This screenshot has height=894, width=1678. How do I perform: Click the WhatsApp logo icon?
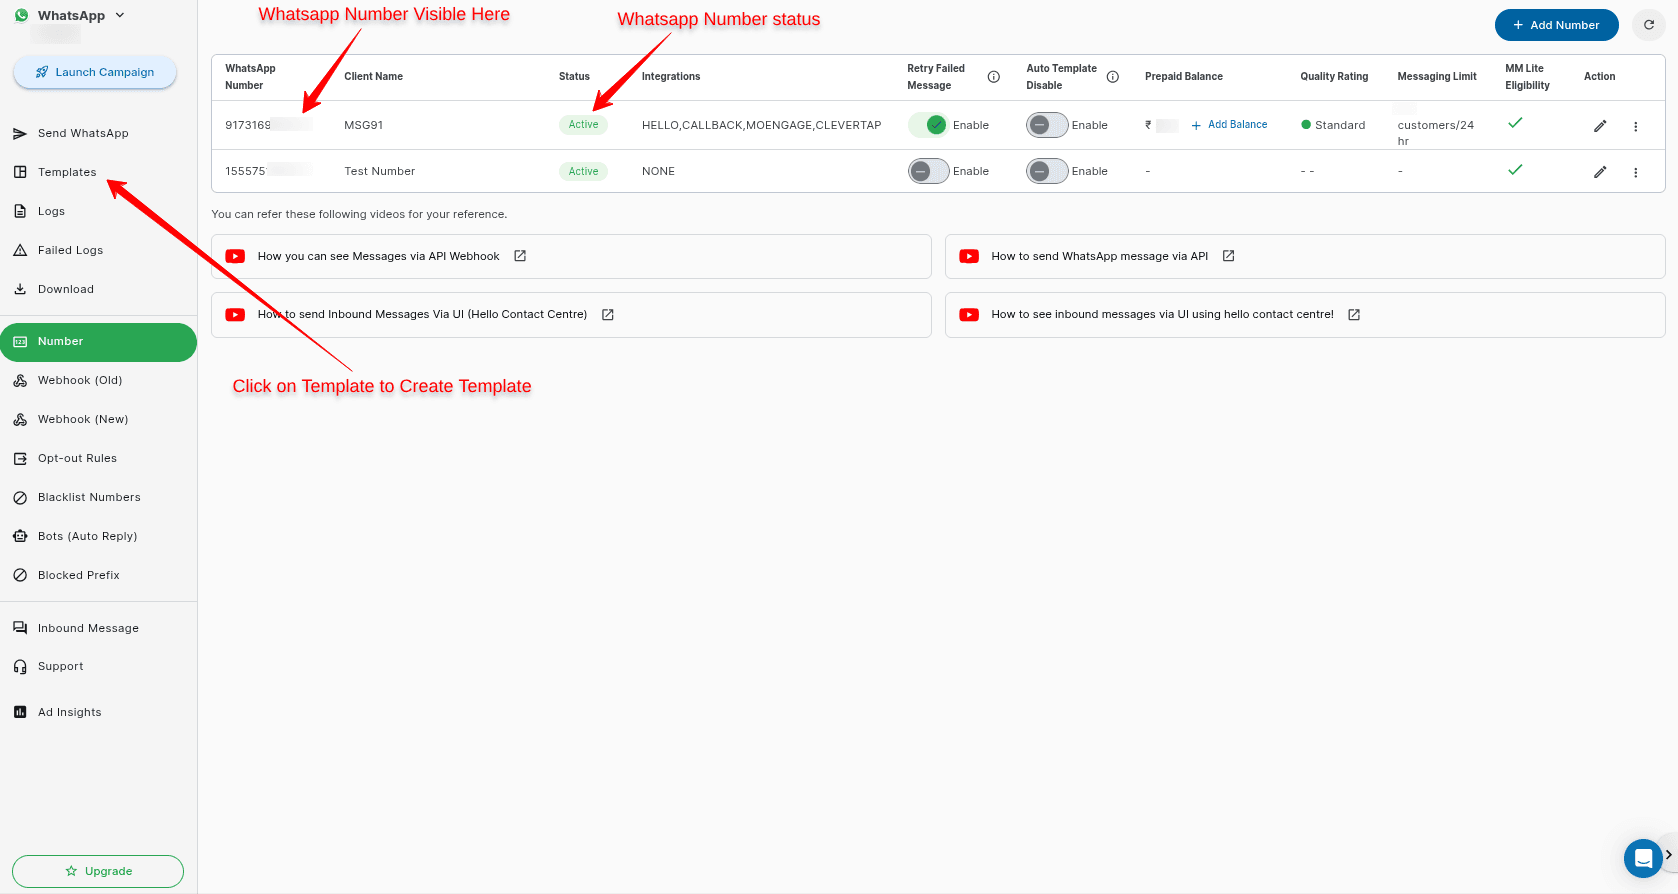pos(21,15)
